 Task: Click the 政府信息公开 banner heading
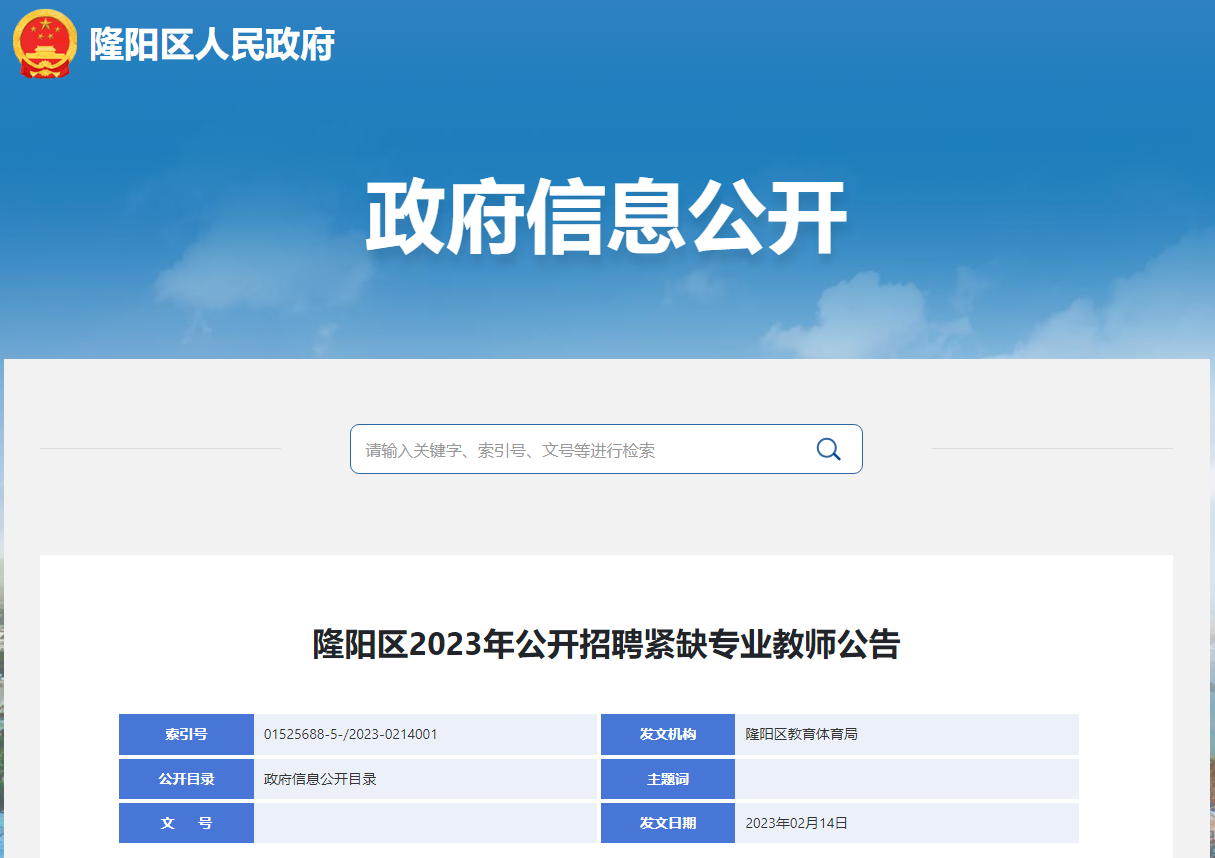[606, 218]
